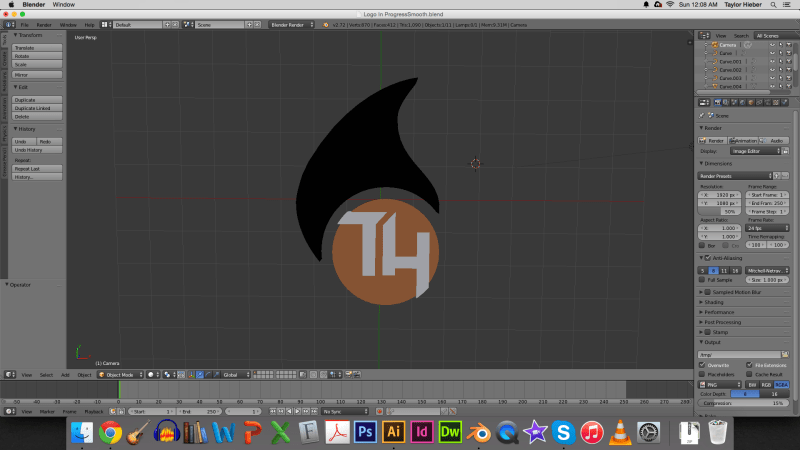Open the File menu in Blender header

click(x=24, y=24)
